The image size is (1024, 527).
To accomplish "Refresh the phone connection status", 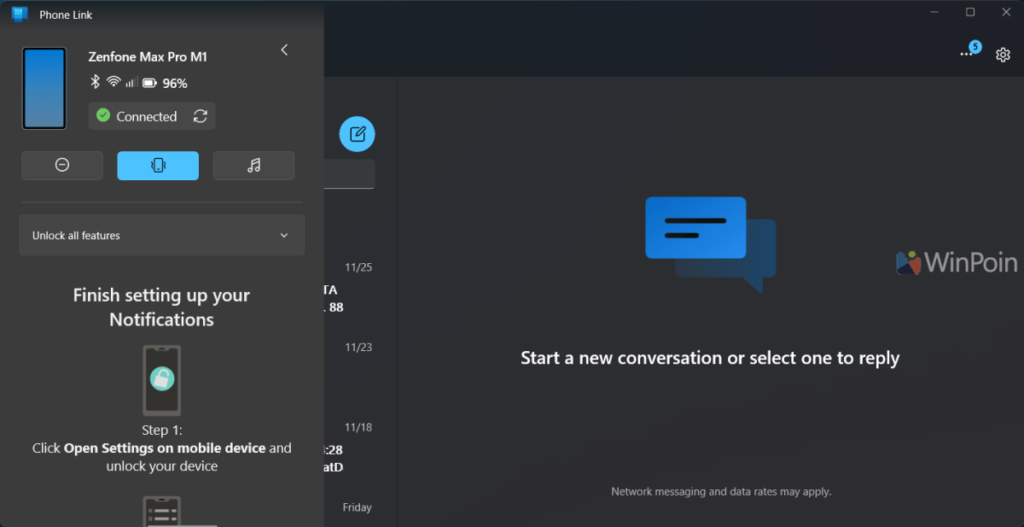I will click(200, 116).
